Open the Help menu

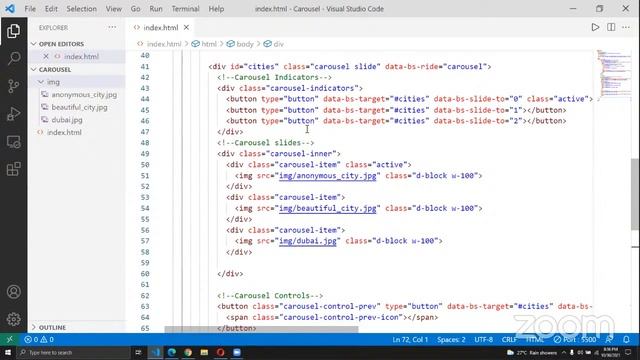216,9
